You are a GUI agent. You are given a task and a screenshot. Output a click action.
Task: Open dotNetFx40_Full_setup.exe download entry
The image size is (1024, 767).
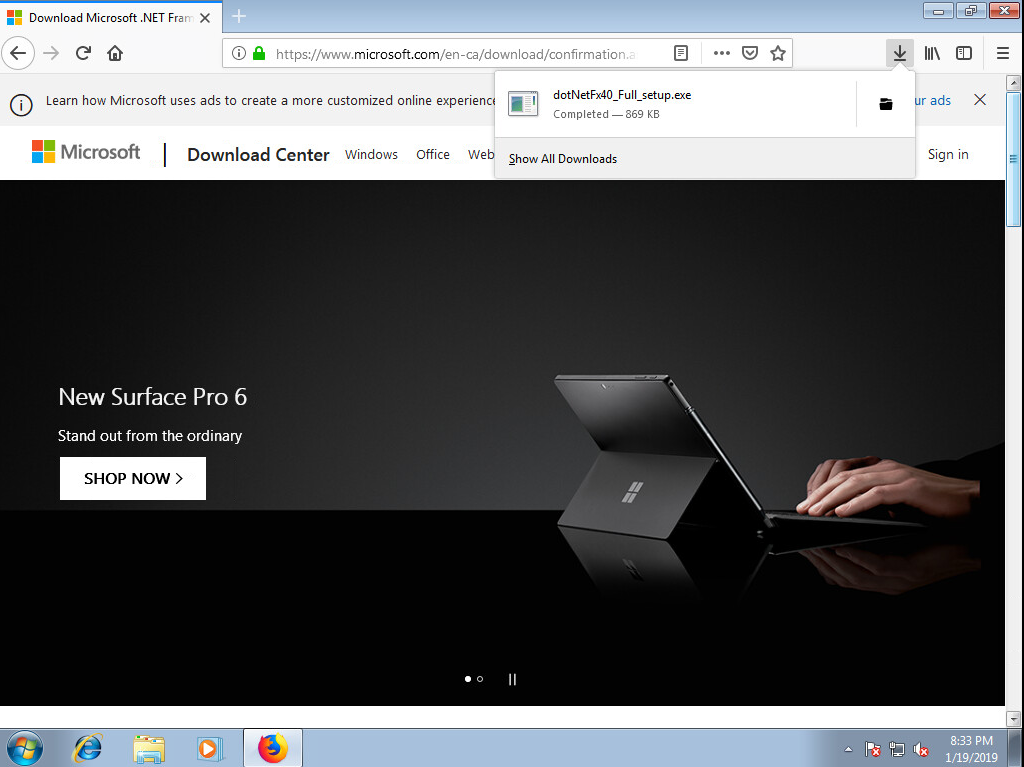pos(675,104)
